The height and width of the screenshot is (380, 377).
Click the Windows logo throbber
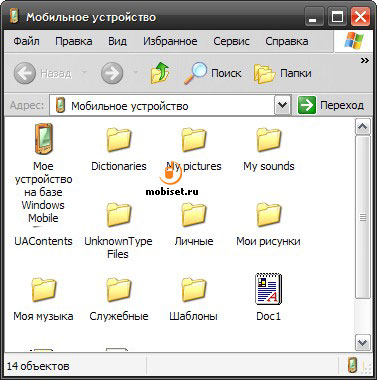[x=353, y=41]
